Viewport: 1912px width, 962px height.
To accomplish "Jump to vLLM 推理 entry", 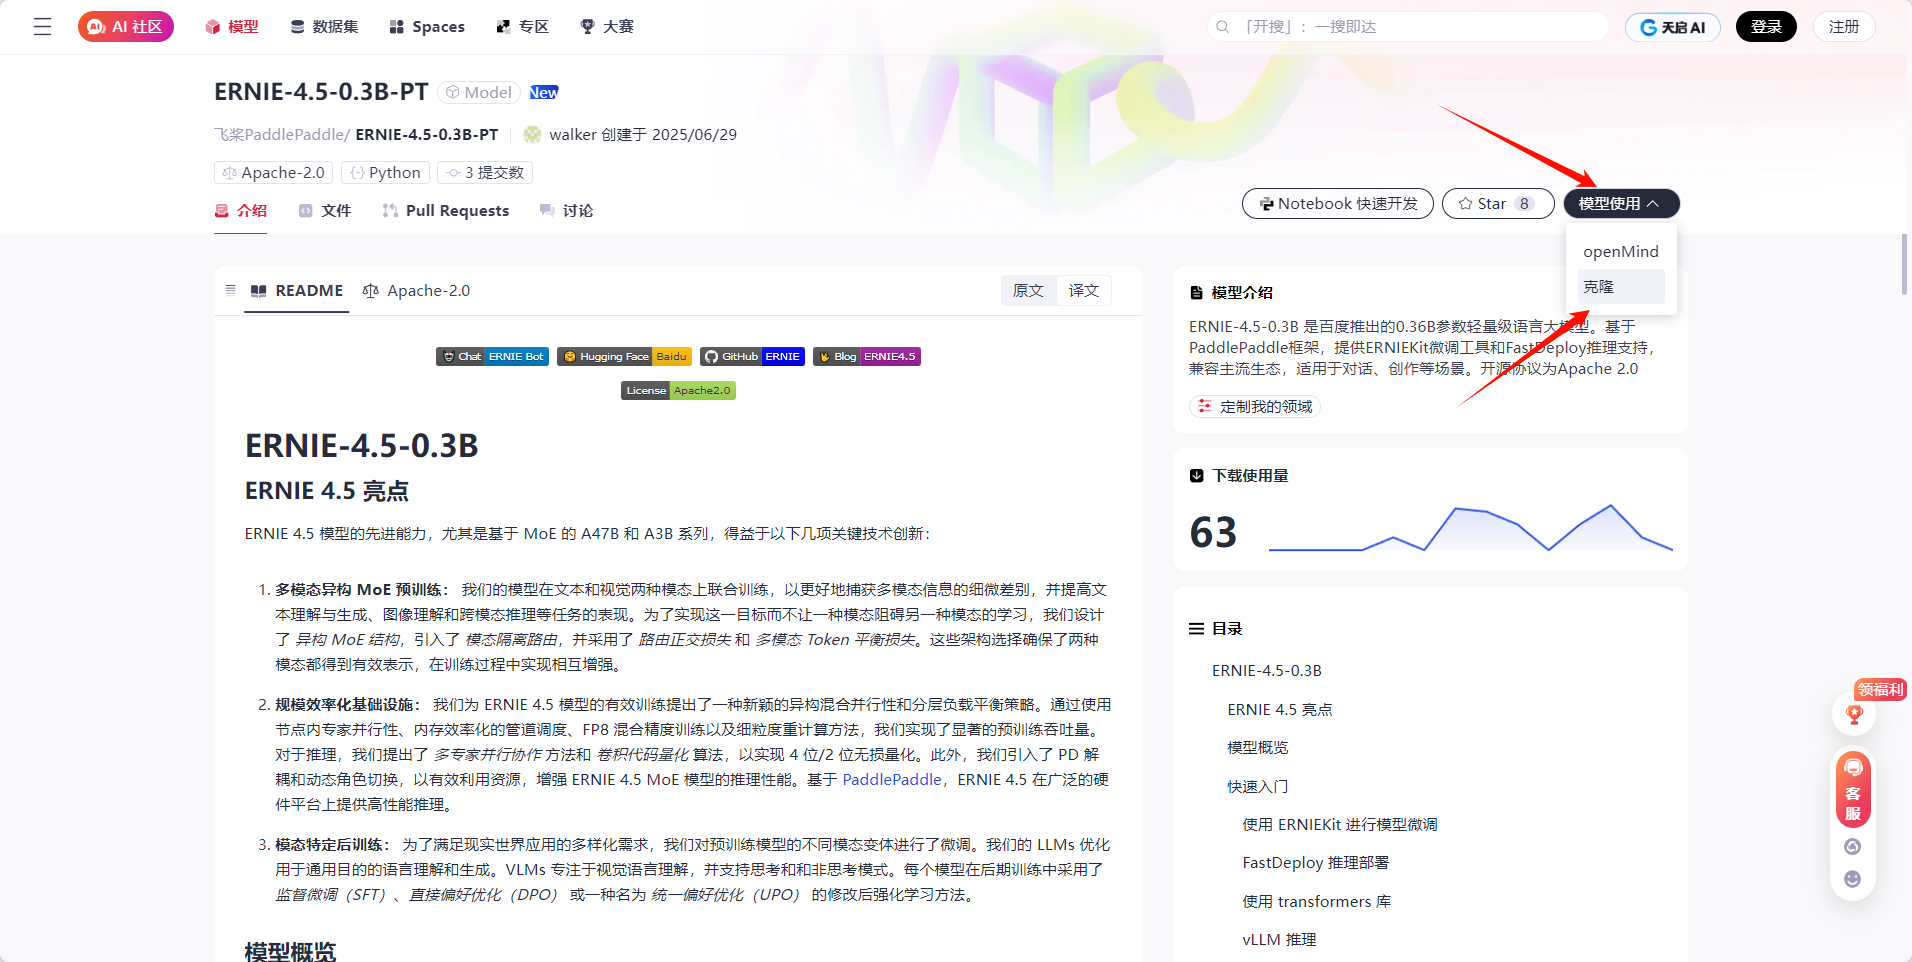I will 1279,939.
